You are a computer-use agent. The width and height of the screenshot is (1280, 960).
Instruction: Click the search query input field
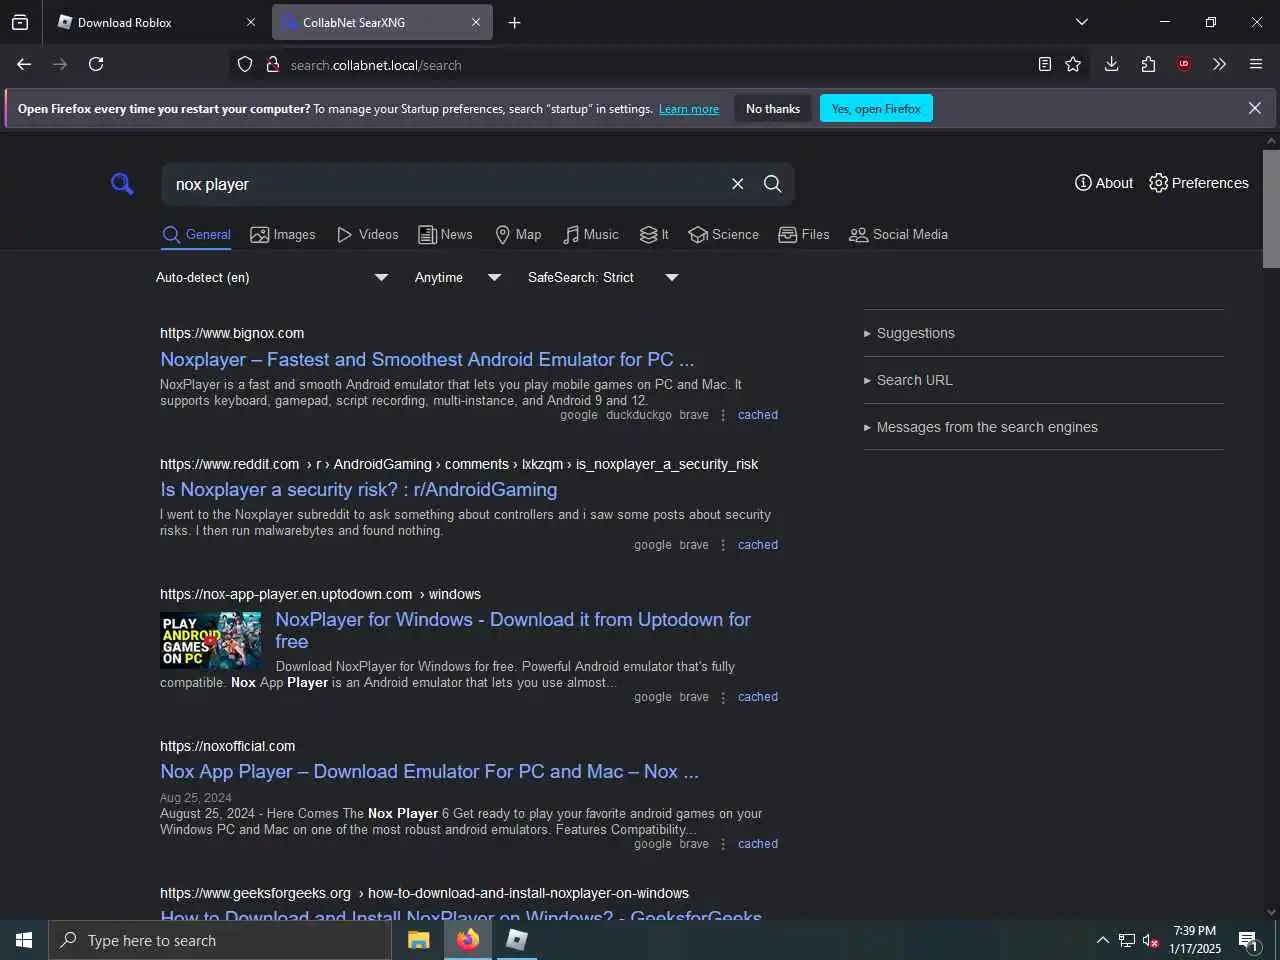tap(445, 184)
